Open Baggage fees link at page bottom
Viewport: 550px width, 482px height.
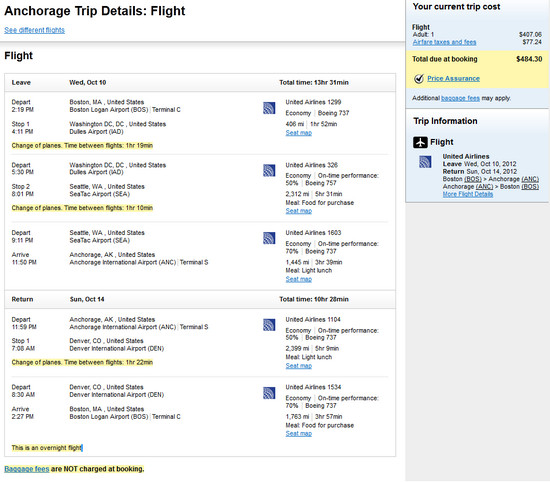point(27,469)
